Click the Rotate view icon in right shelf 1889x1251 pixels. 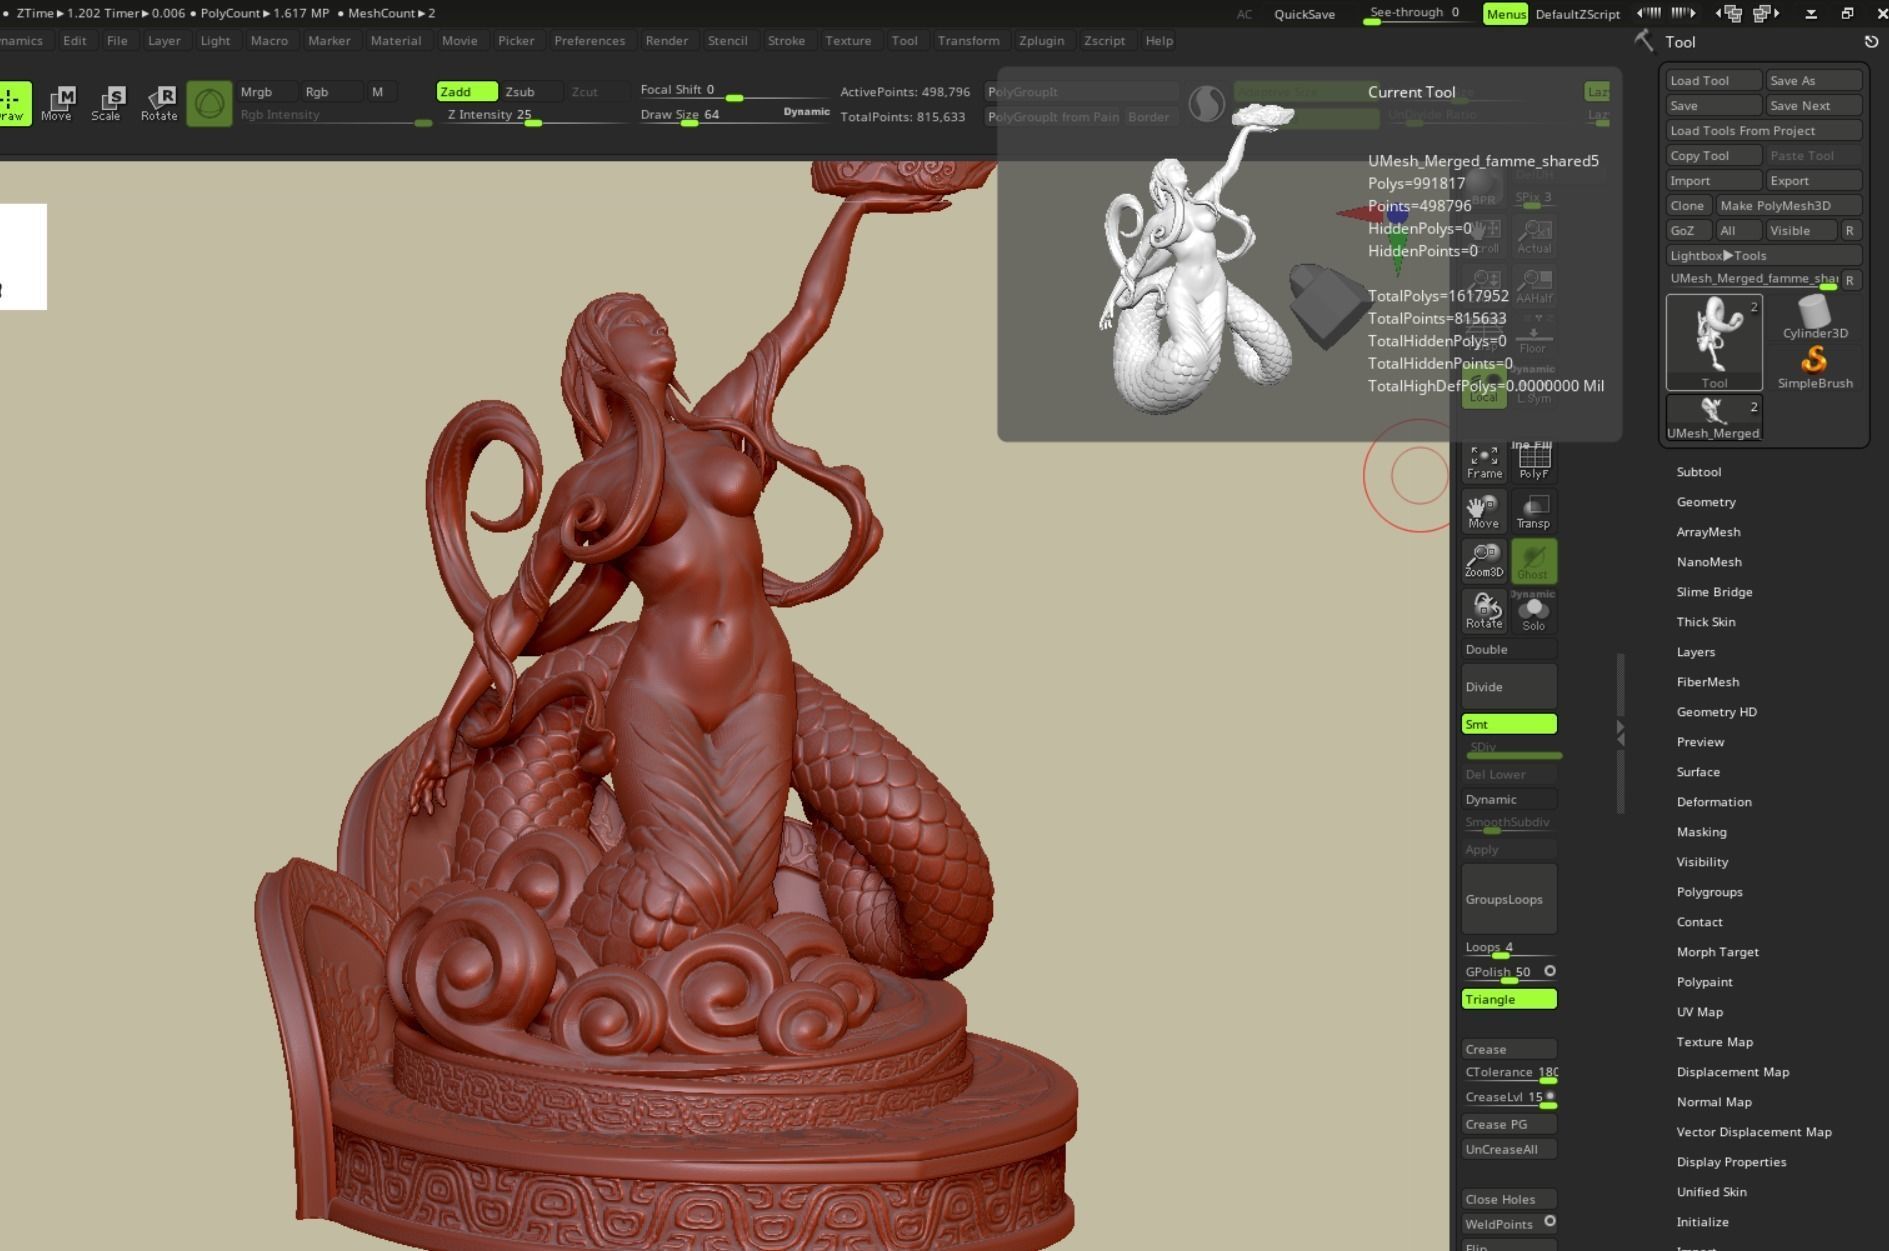click(1484, 611)
